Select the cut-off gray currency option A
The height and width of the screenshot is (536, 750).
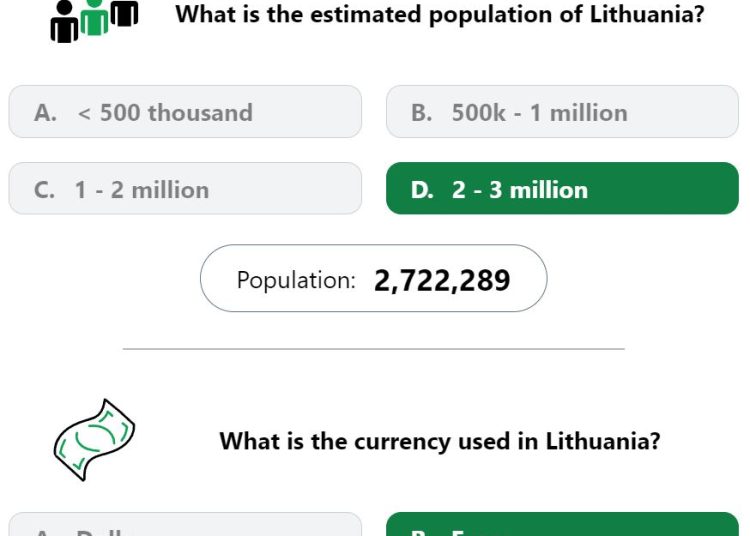click(185, 524)
